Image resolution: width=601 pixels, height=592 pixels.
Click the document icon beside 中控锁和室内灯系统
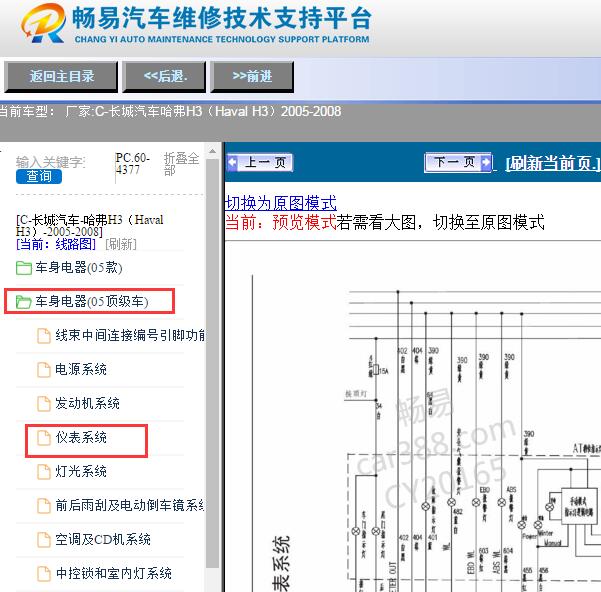point(44,574)
